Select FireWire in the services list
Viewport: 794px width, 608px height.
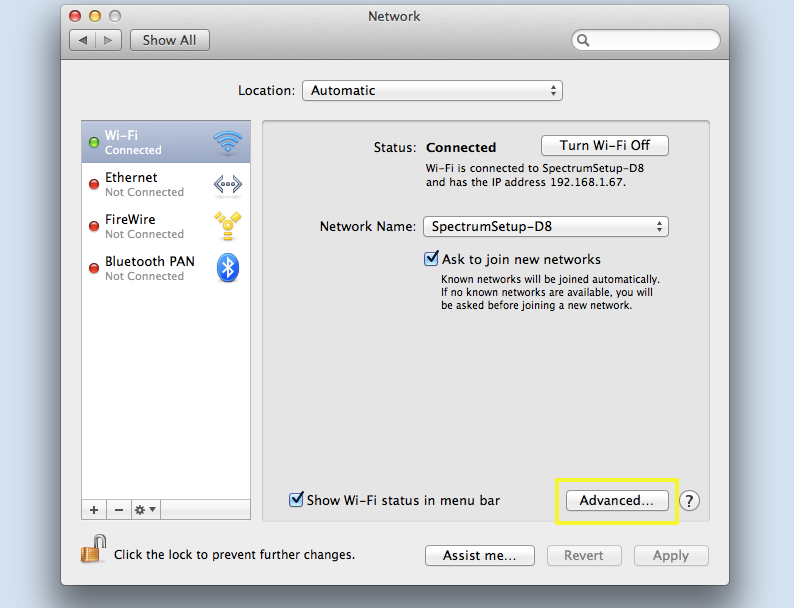[x=166, y=226]
